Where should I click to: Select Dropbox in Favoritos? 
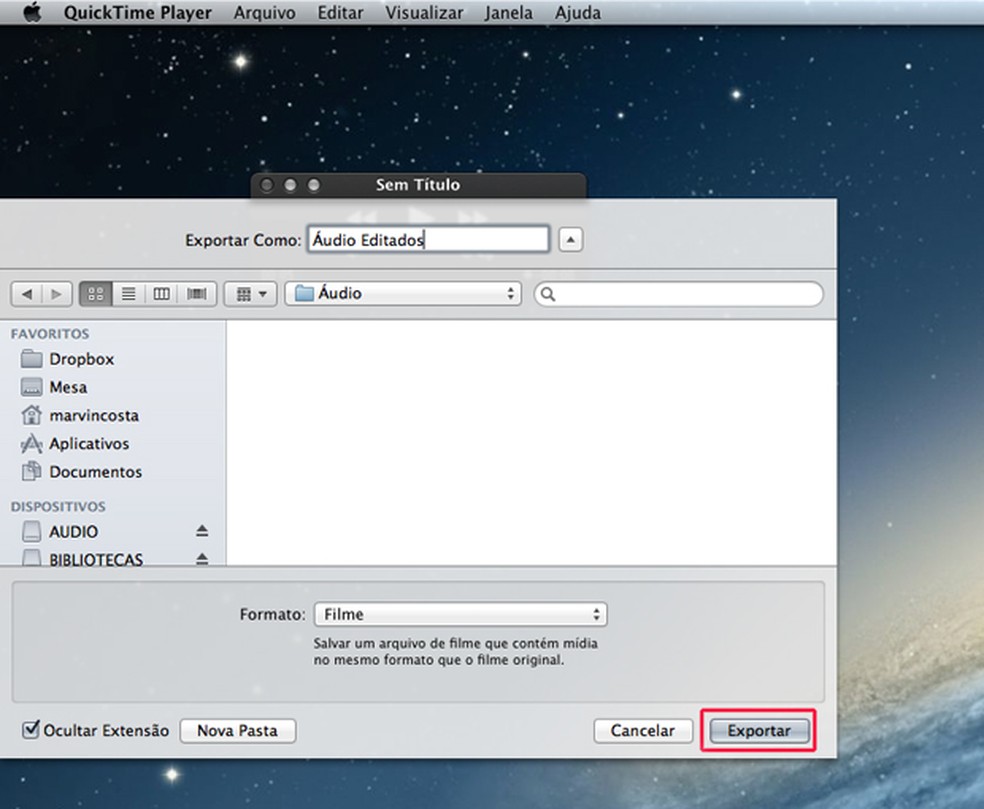click(82, 359)
